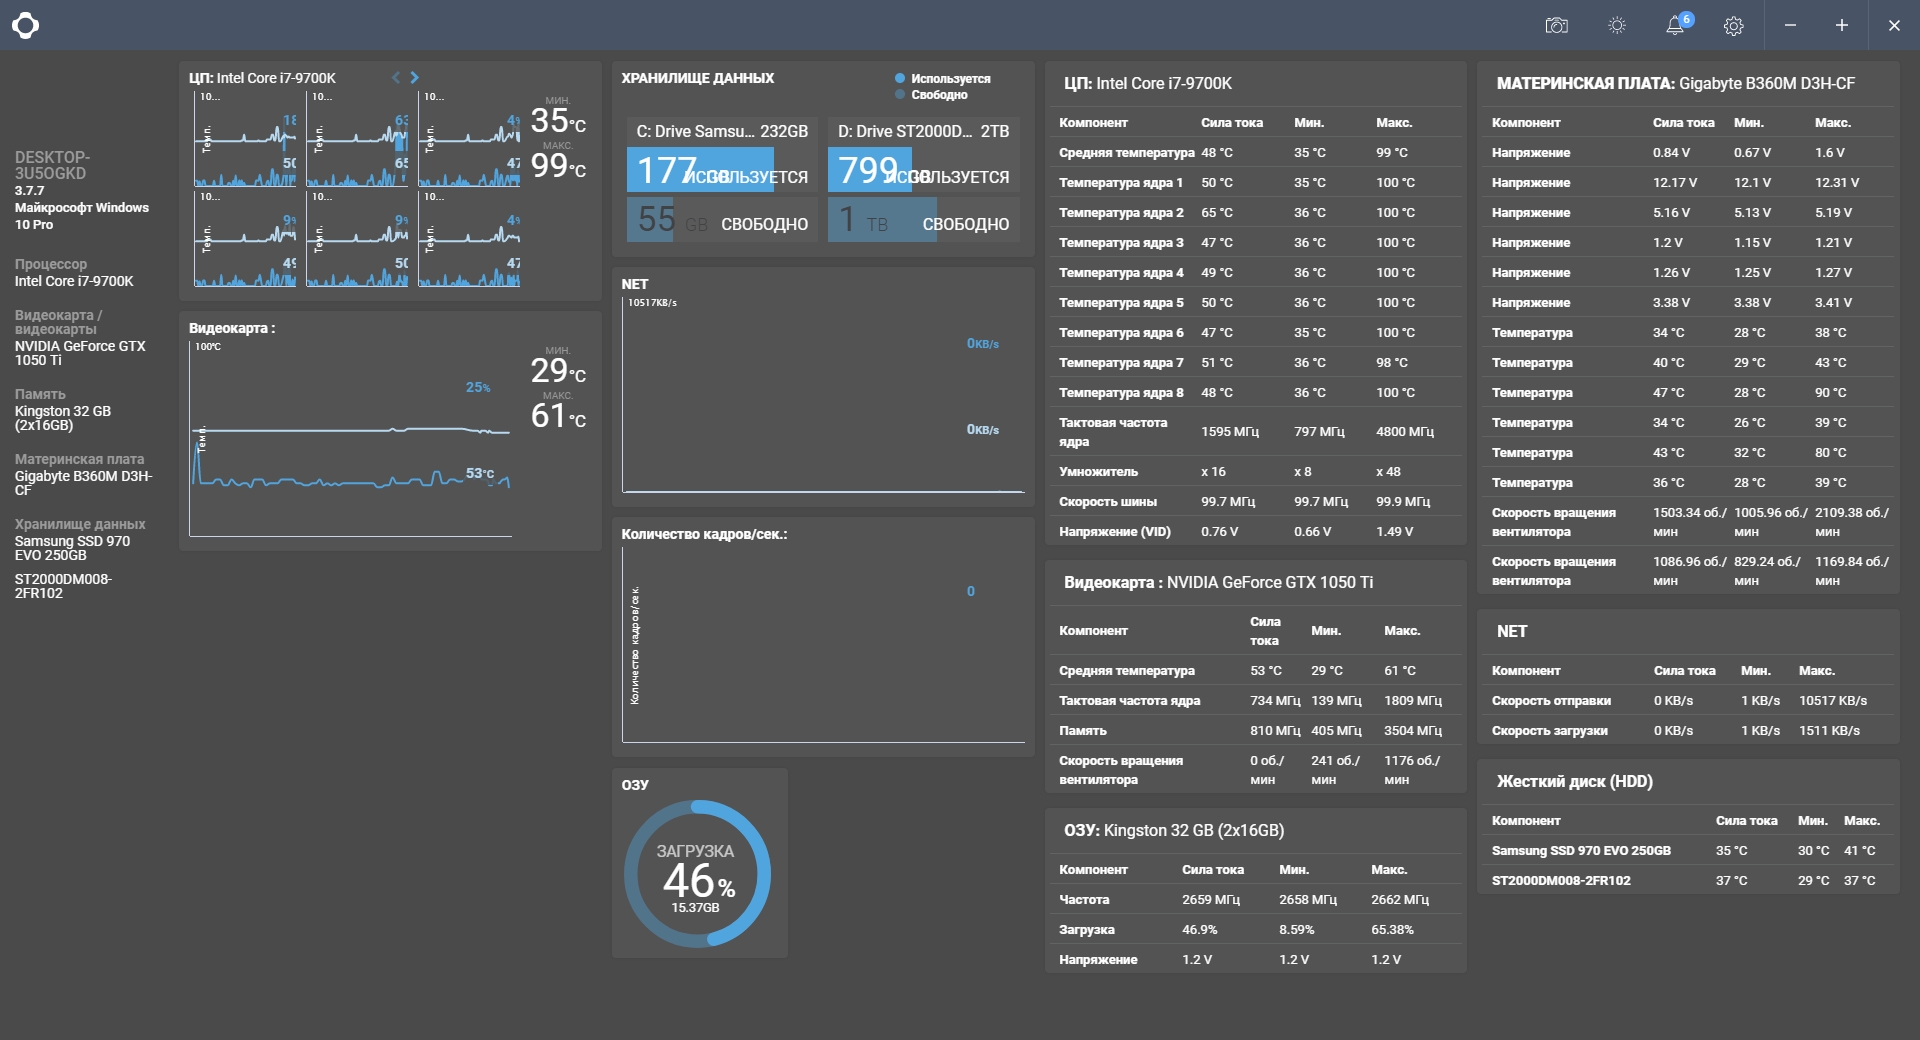Click the Видеокарта temperature graph
Screen dimensions: 1920x1040
350,440
